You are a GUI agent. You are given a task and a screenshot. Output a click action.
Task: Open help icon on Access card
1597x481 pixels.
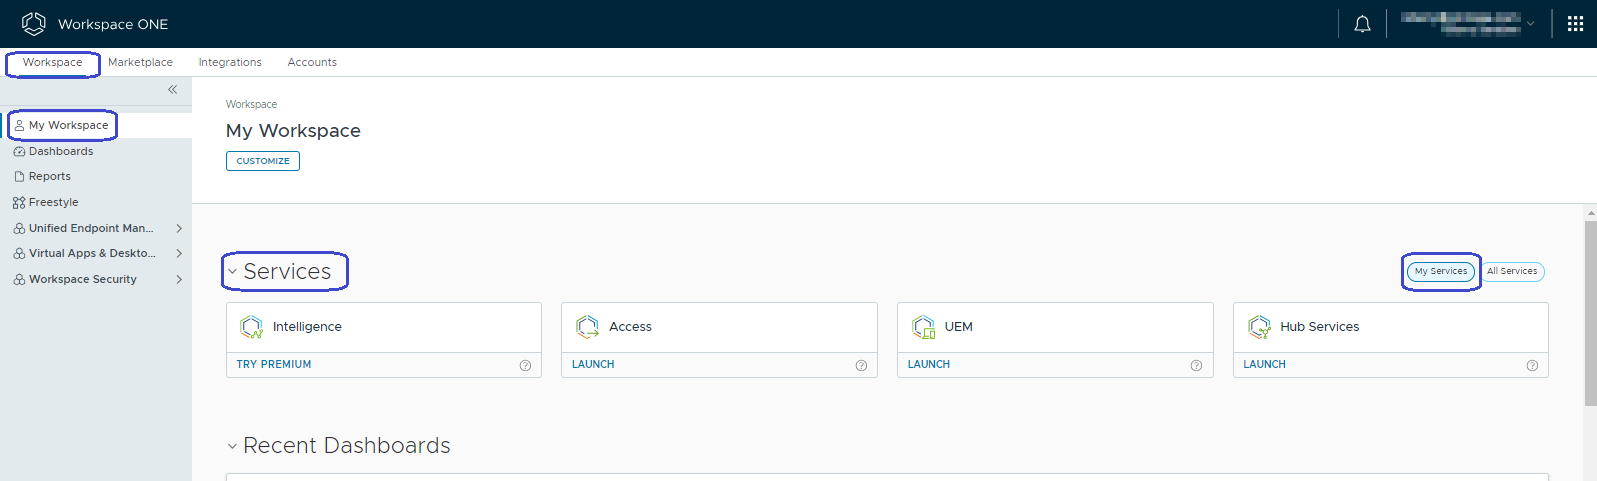(x=861, y=365)
